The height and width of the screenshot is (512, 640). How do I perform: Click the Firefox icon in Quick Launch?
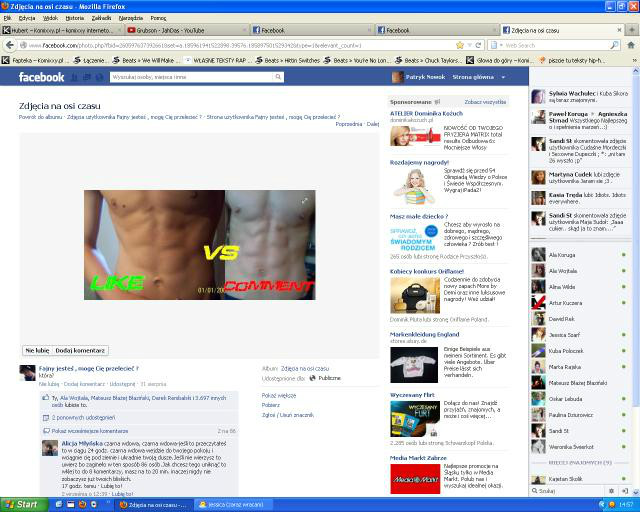[82, 504]
